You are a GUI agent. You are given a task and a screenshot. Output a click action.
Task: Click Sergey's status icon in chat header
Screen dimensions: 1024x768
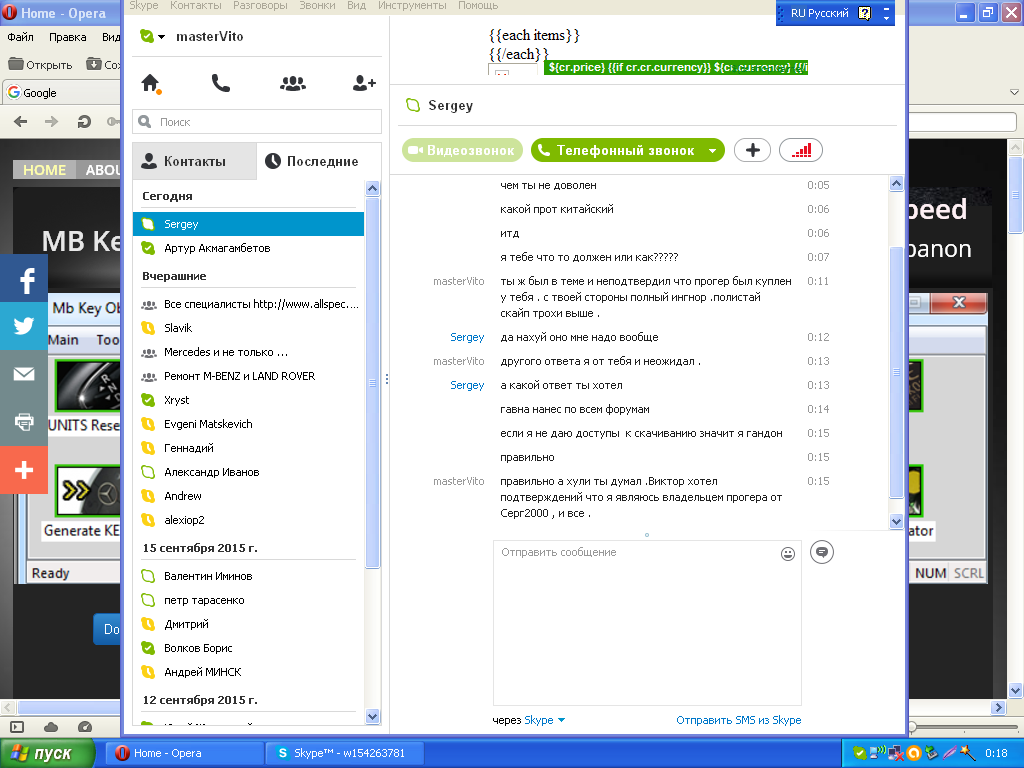(413, 105)
